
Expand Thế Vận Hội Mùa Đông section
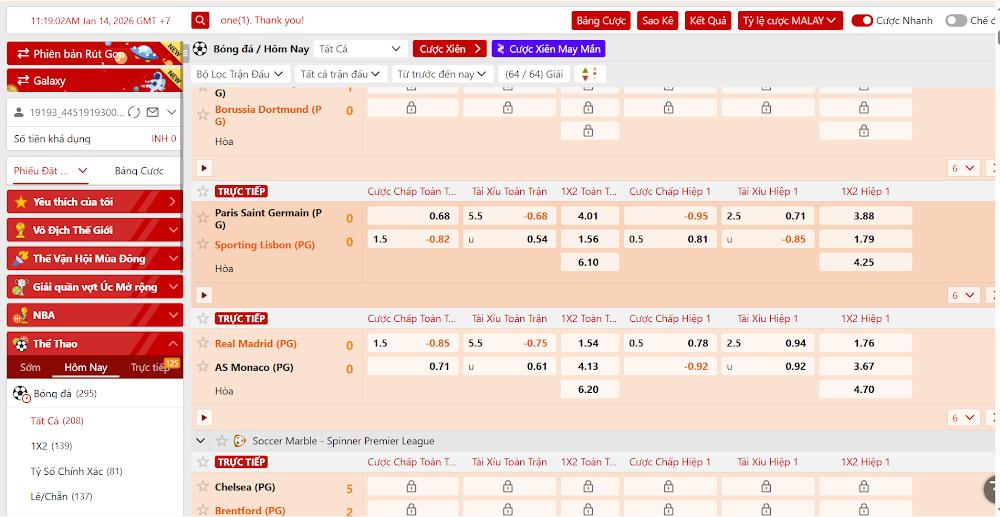94,258
